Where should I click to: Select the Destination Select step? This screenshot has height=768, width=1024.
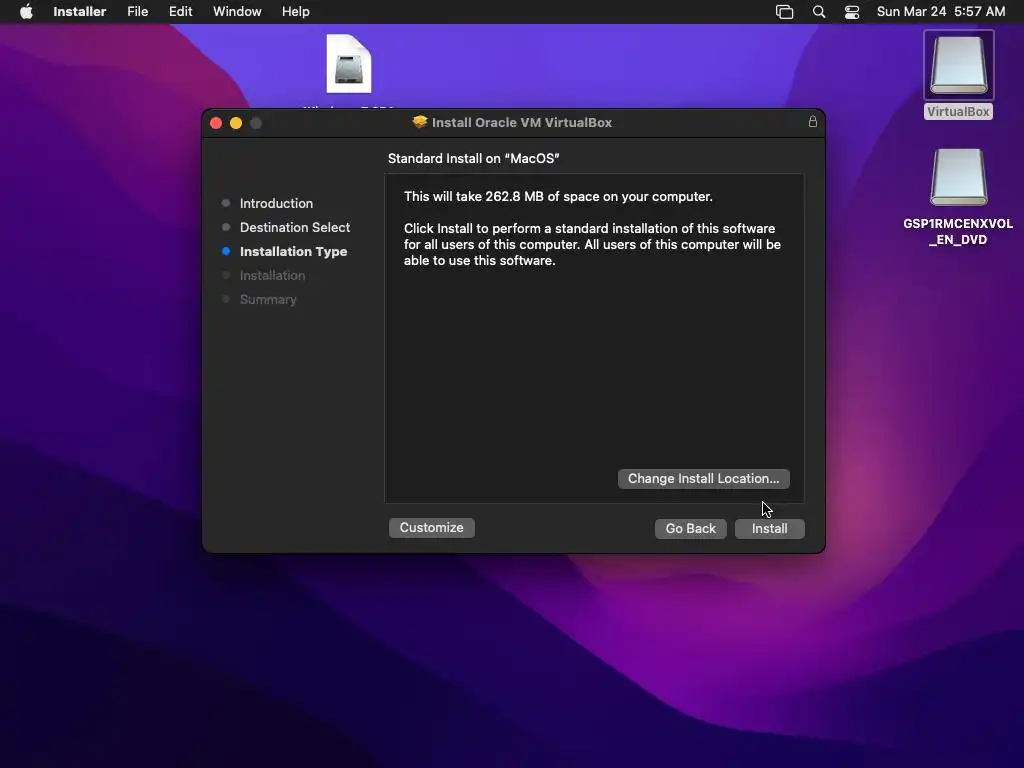click(x=295, y=227)
